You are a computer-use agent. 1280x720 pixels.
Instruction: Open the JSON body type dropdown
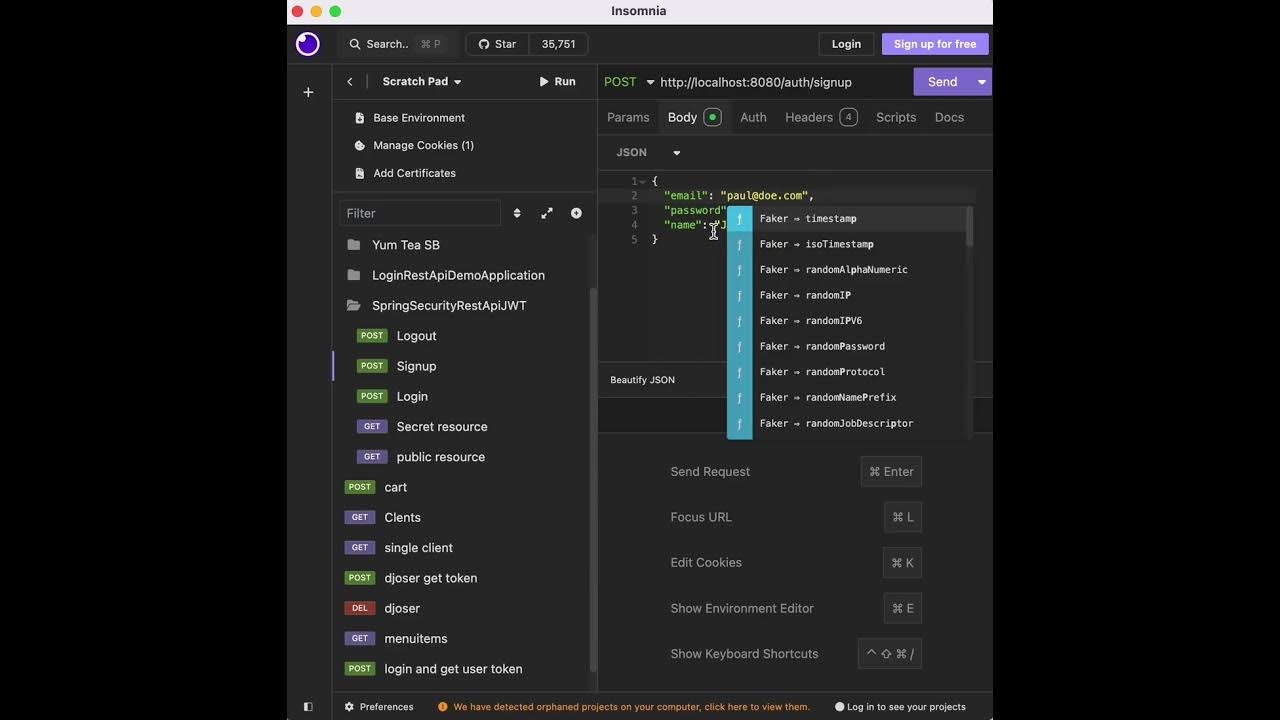coord(648,153)
